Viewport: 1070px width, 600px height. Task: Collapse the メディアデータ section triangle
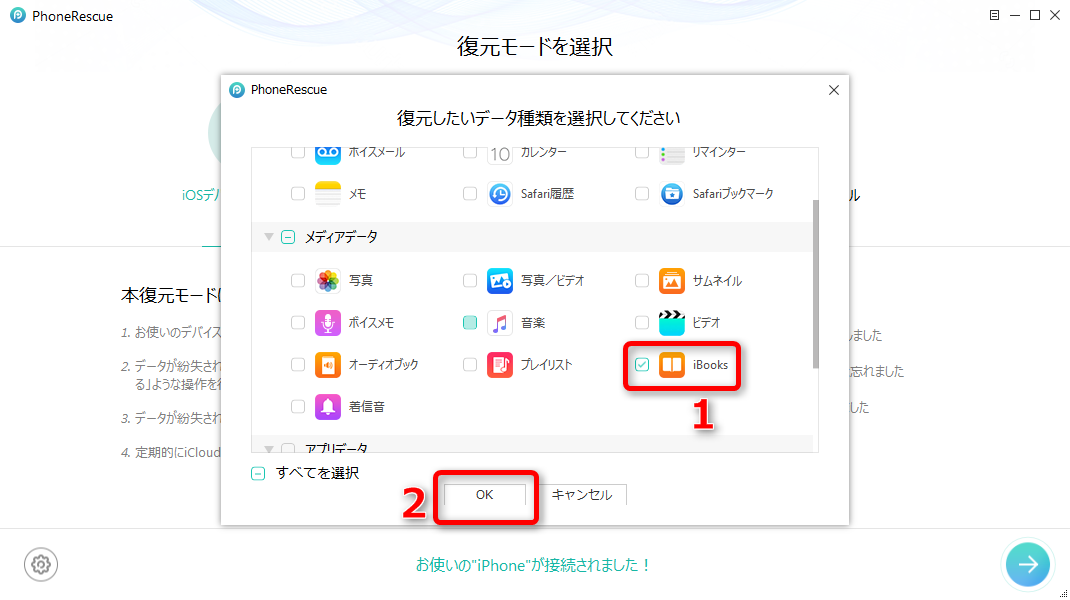click(x=269, y=237)
